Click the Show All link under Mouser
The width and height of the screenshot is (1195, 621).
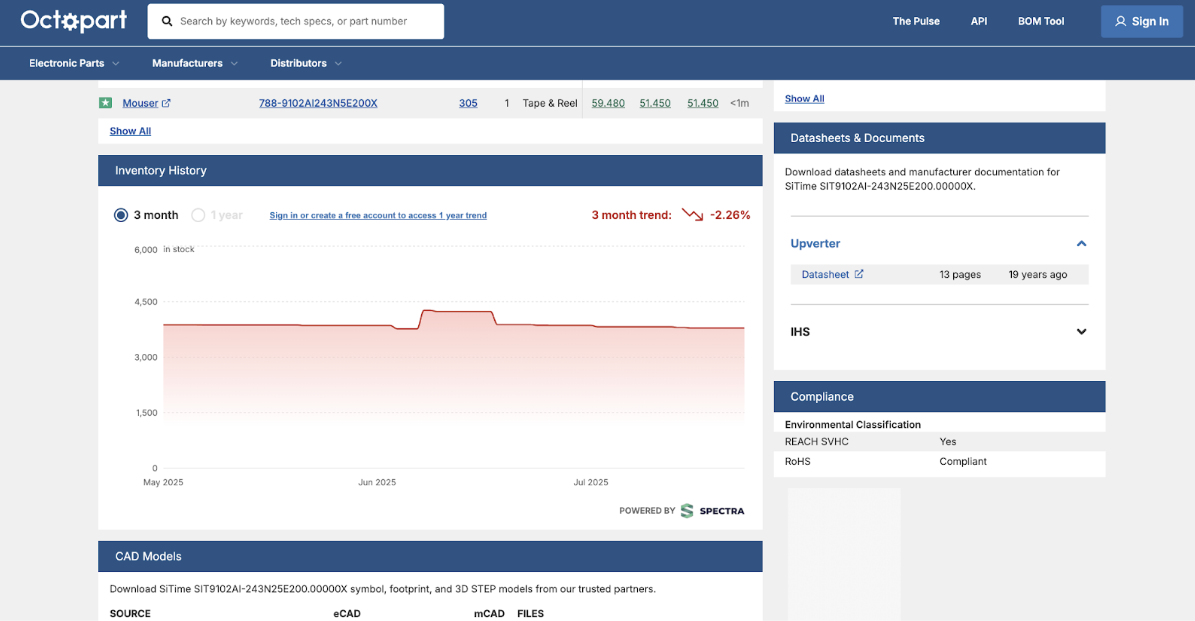130,131
